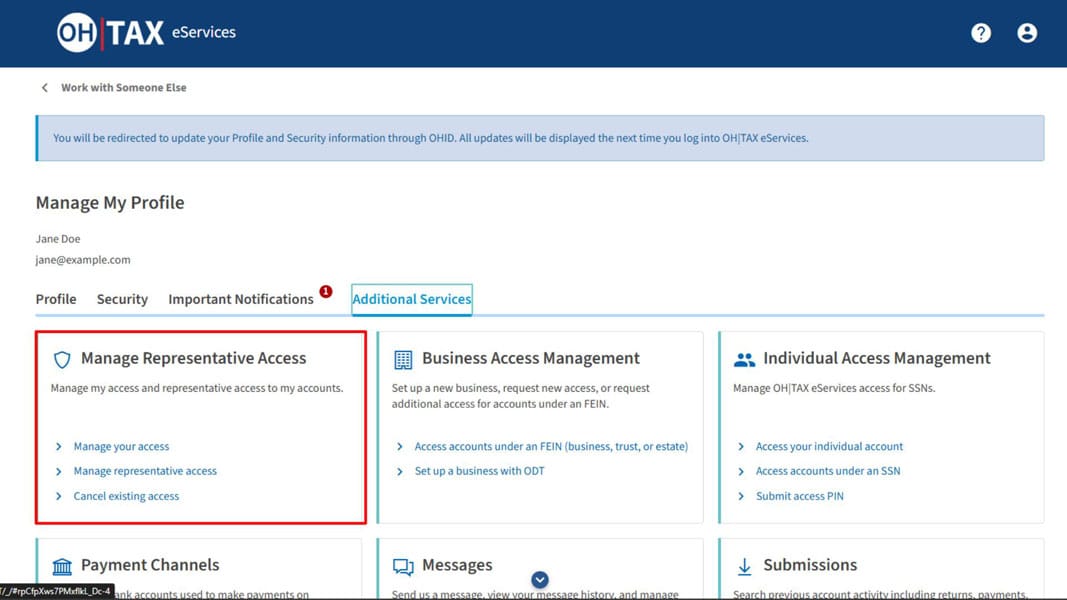
Task: Click chevron beside Manage representative access
Action: click(x=59, y=471)
